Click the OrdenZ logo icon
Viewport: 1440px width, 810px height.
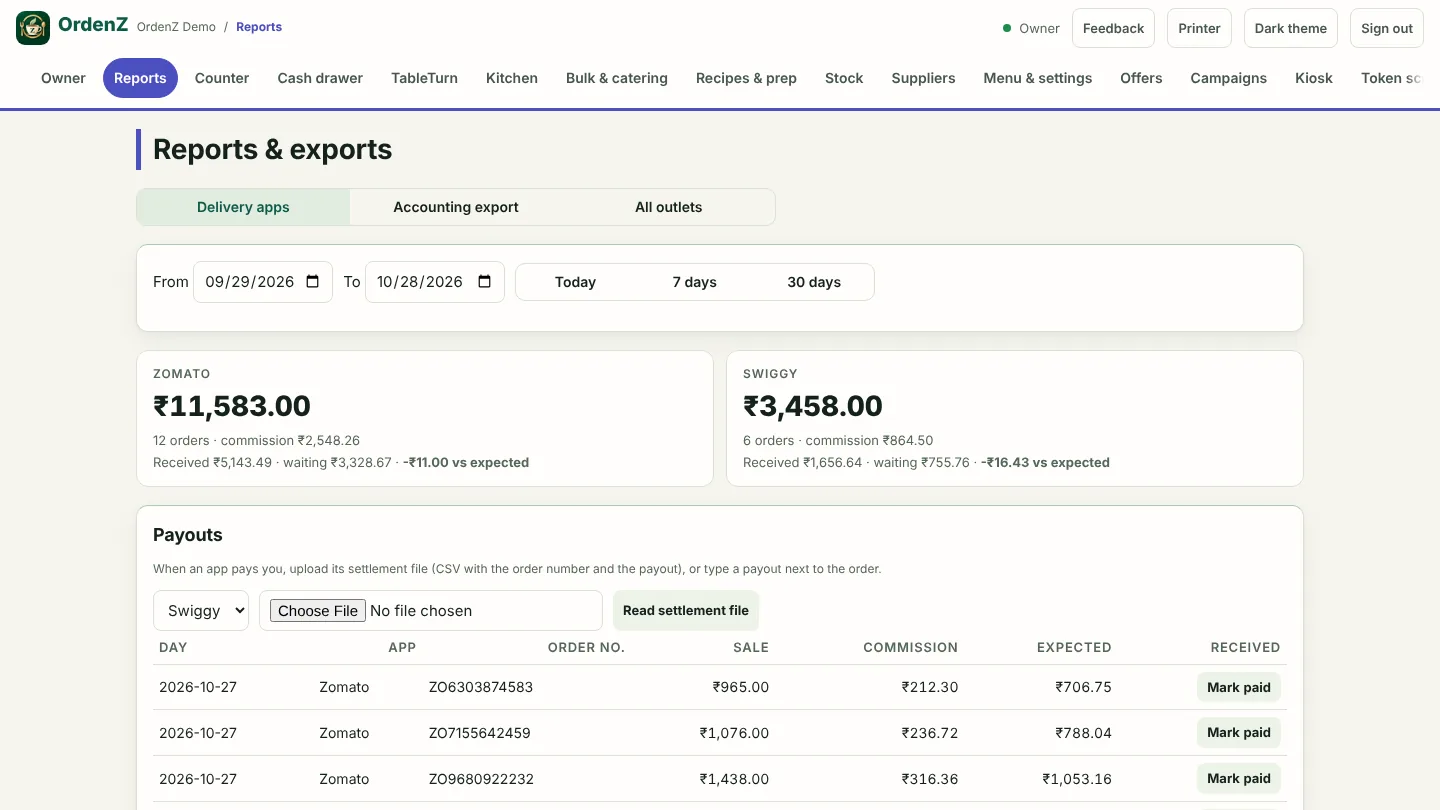point(33,28)
